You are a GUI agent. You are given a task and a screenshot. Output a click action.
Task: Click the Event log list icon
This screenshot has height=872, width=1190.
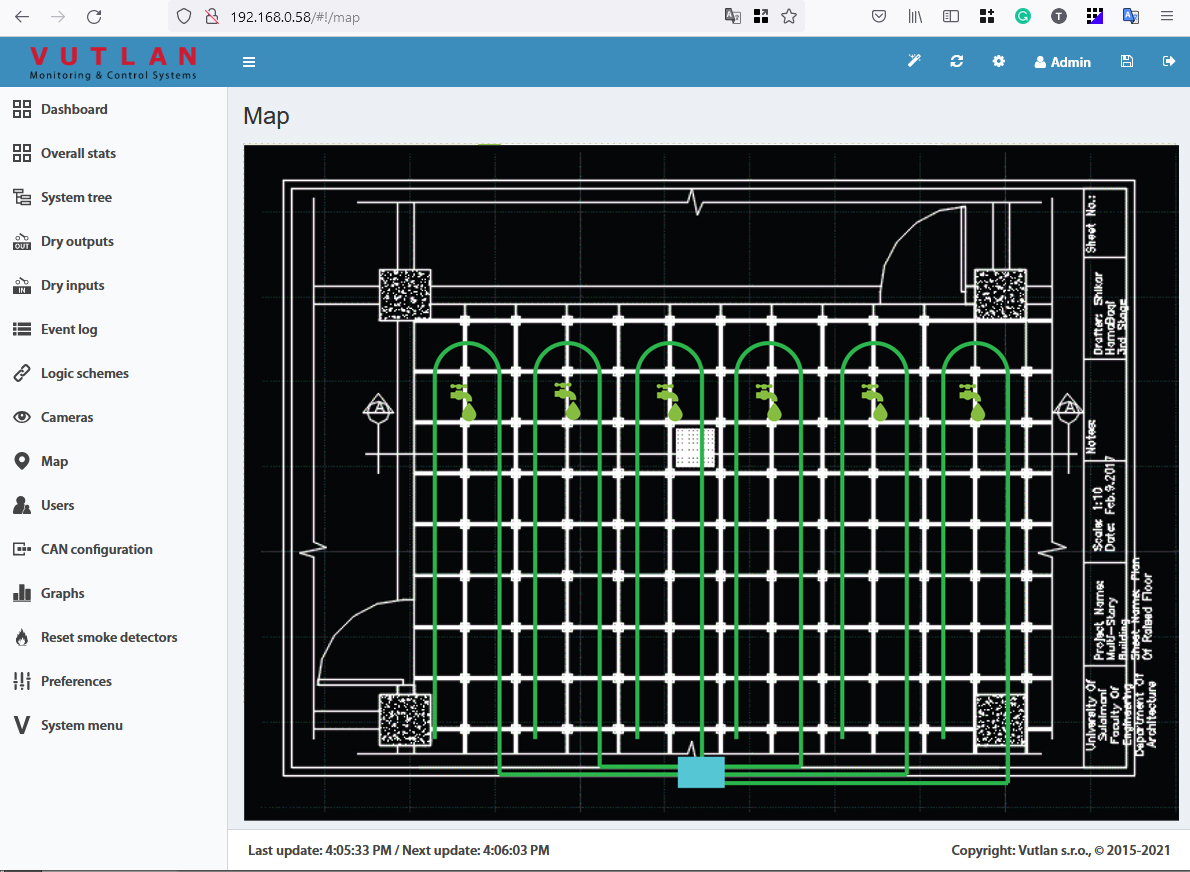22,329
